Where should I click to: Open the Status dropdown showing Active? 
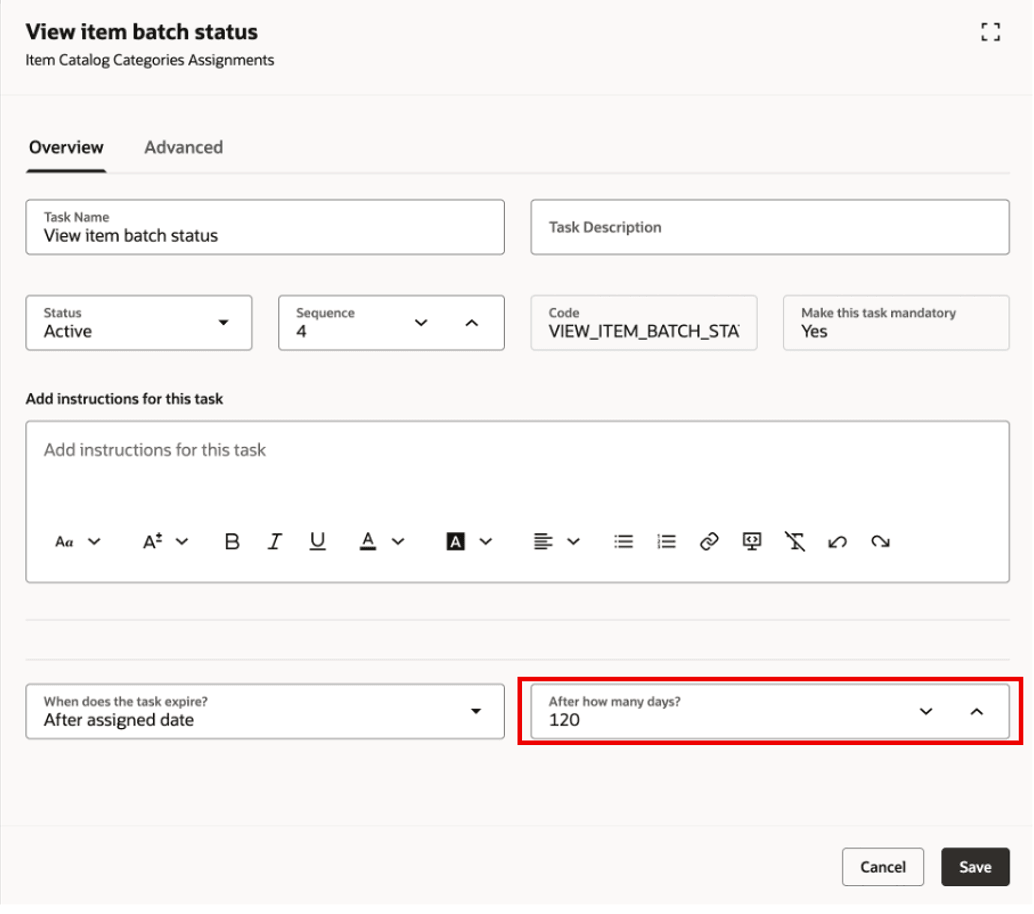click(224, 323)
